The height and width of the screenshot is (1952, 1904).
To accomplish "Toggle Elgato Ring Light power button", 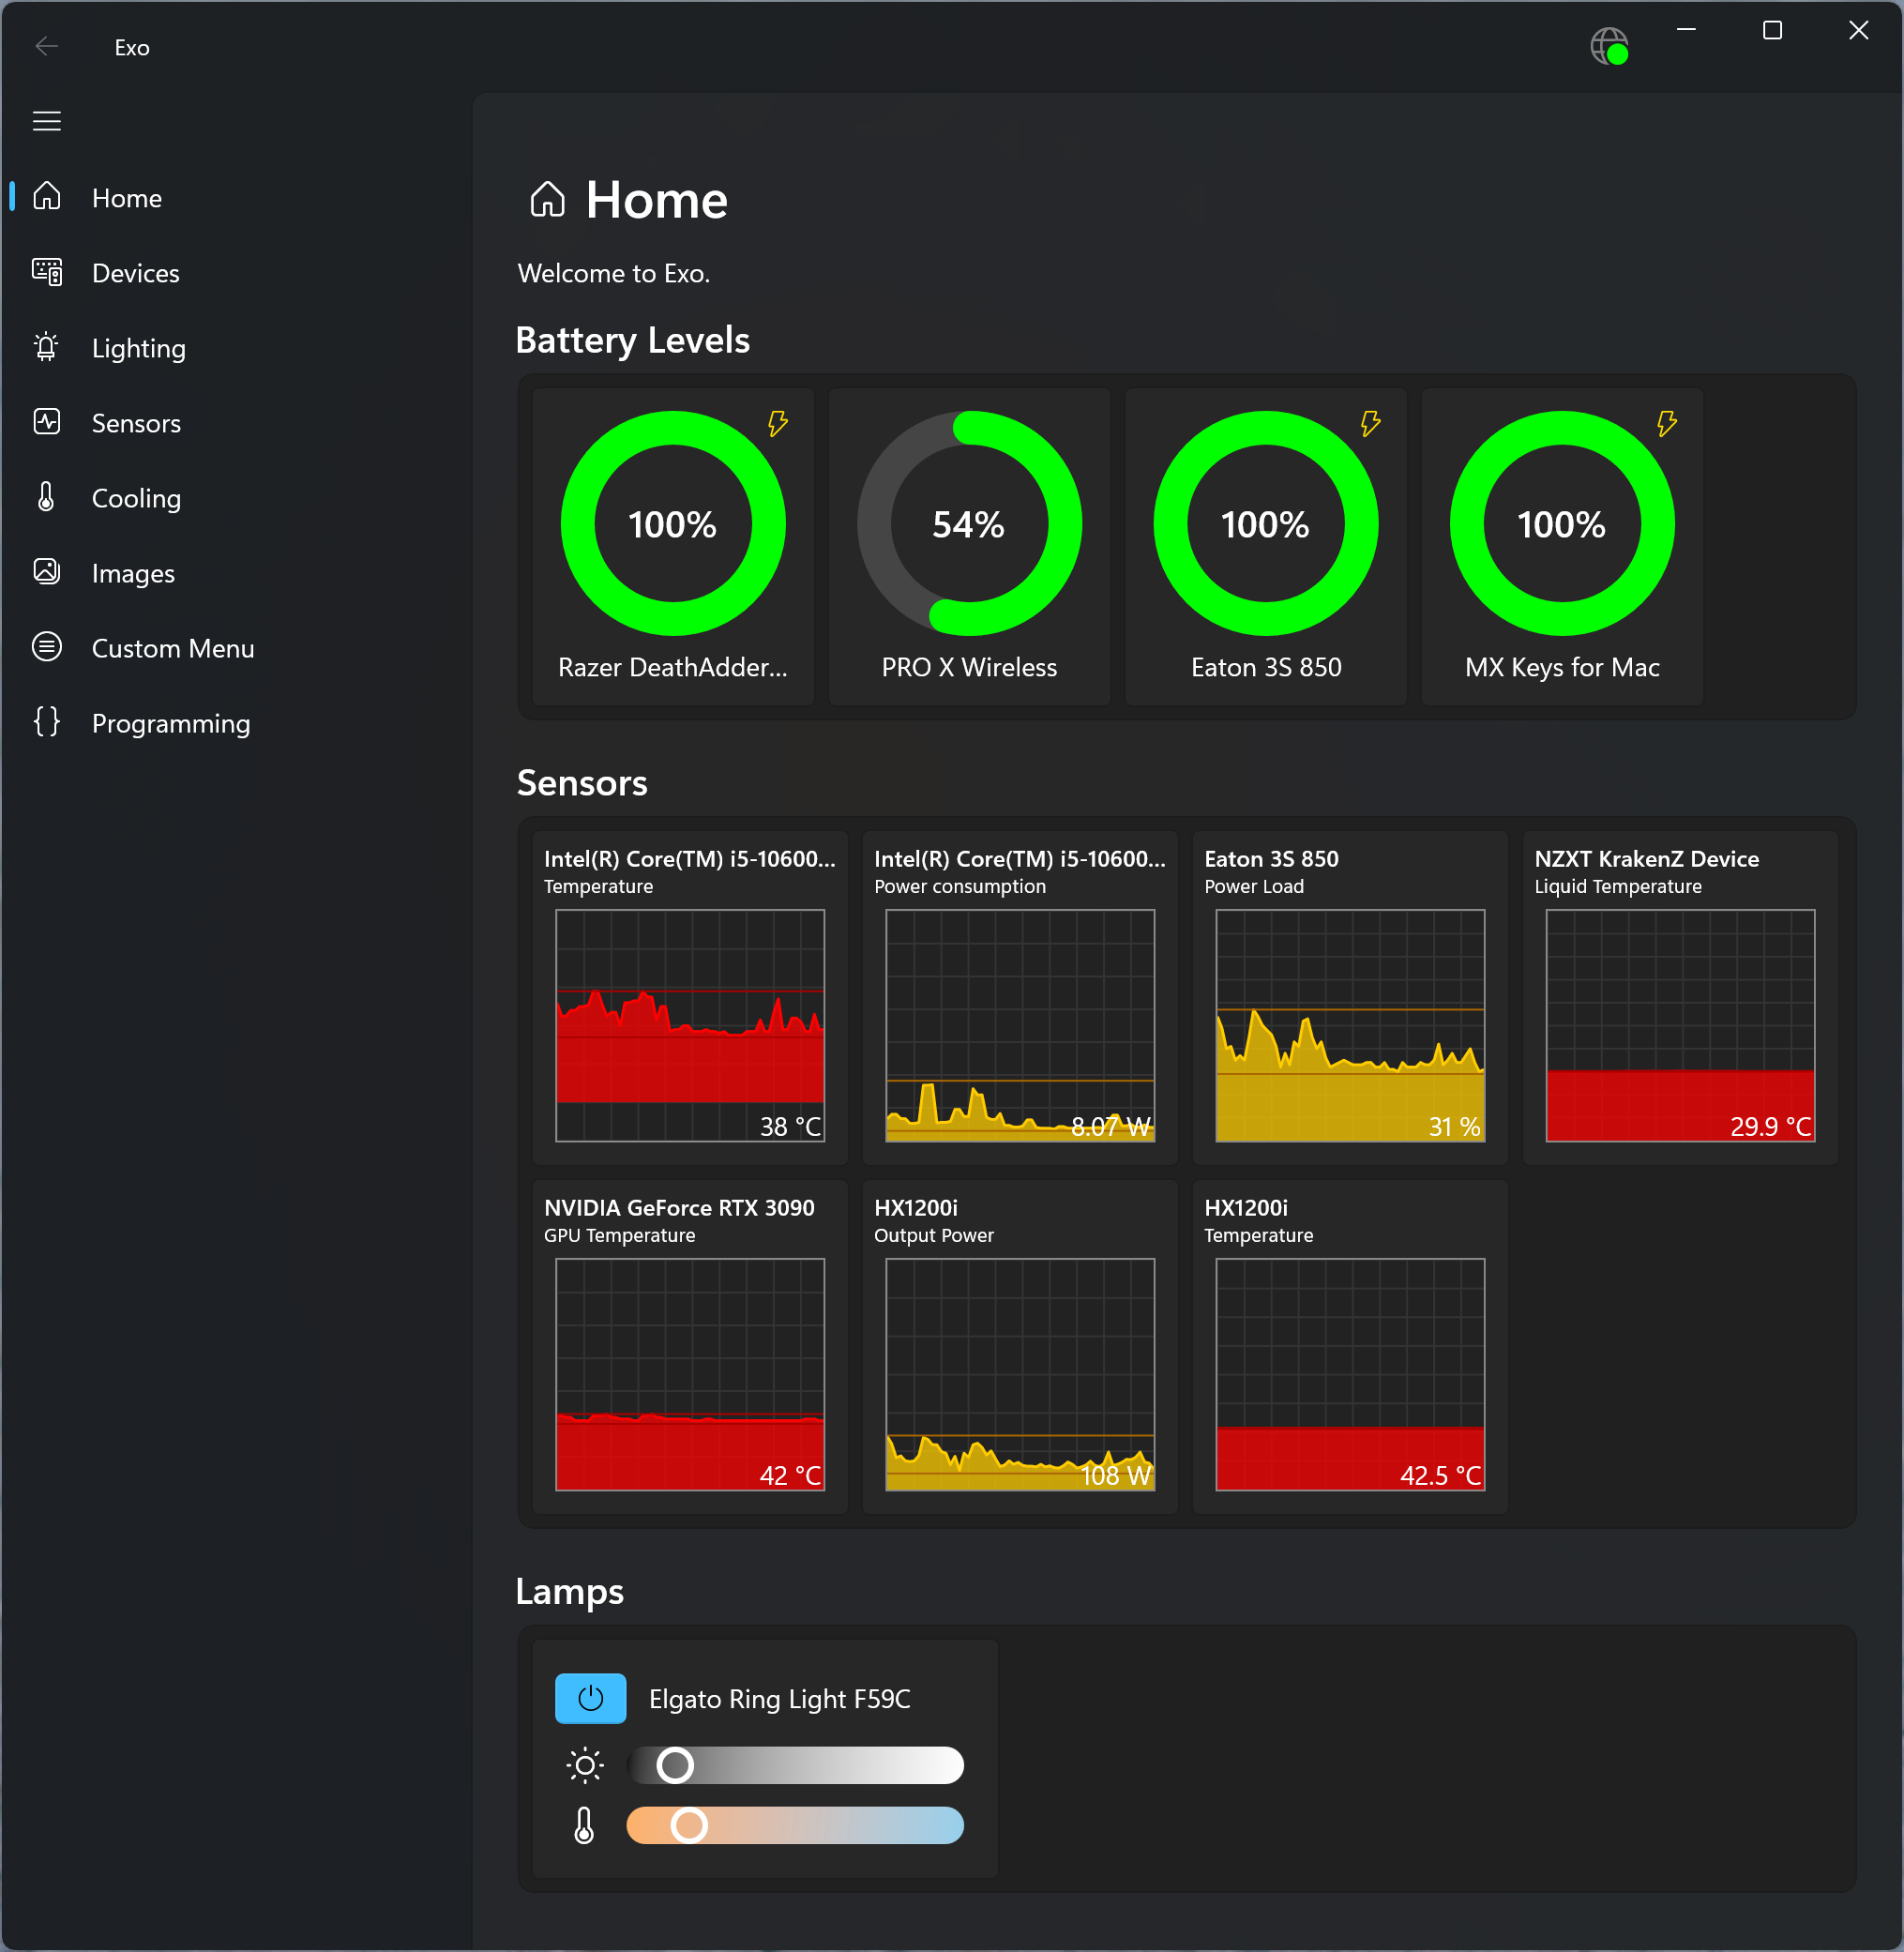I will pos(590,1698).
